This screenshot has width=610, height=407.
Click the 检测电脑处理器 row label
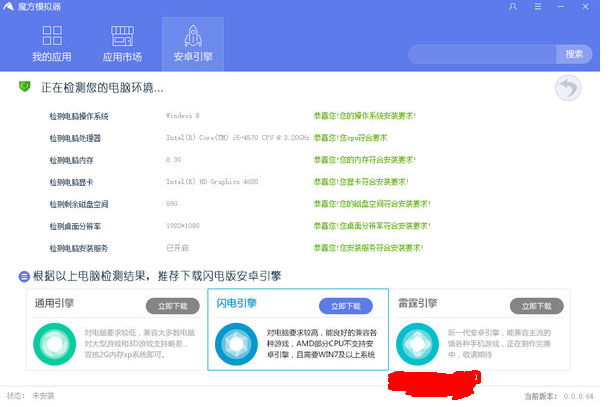click(x=75, y=138)
